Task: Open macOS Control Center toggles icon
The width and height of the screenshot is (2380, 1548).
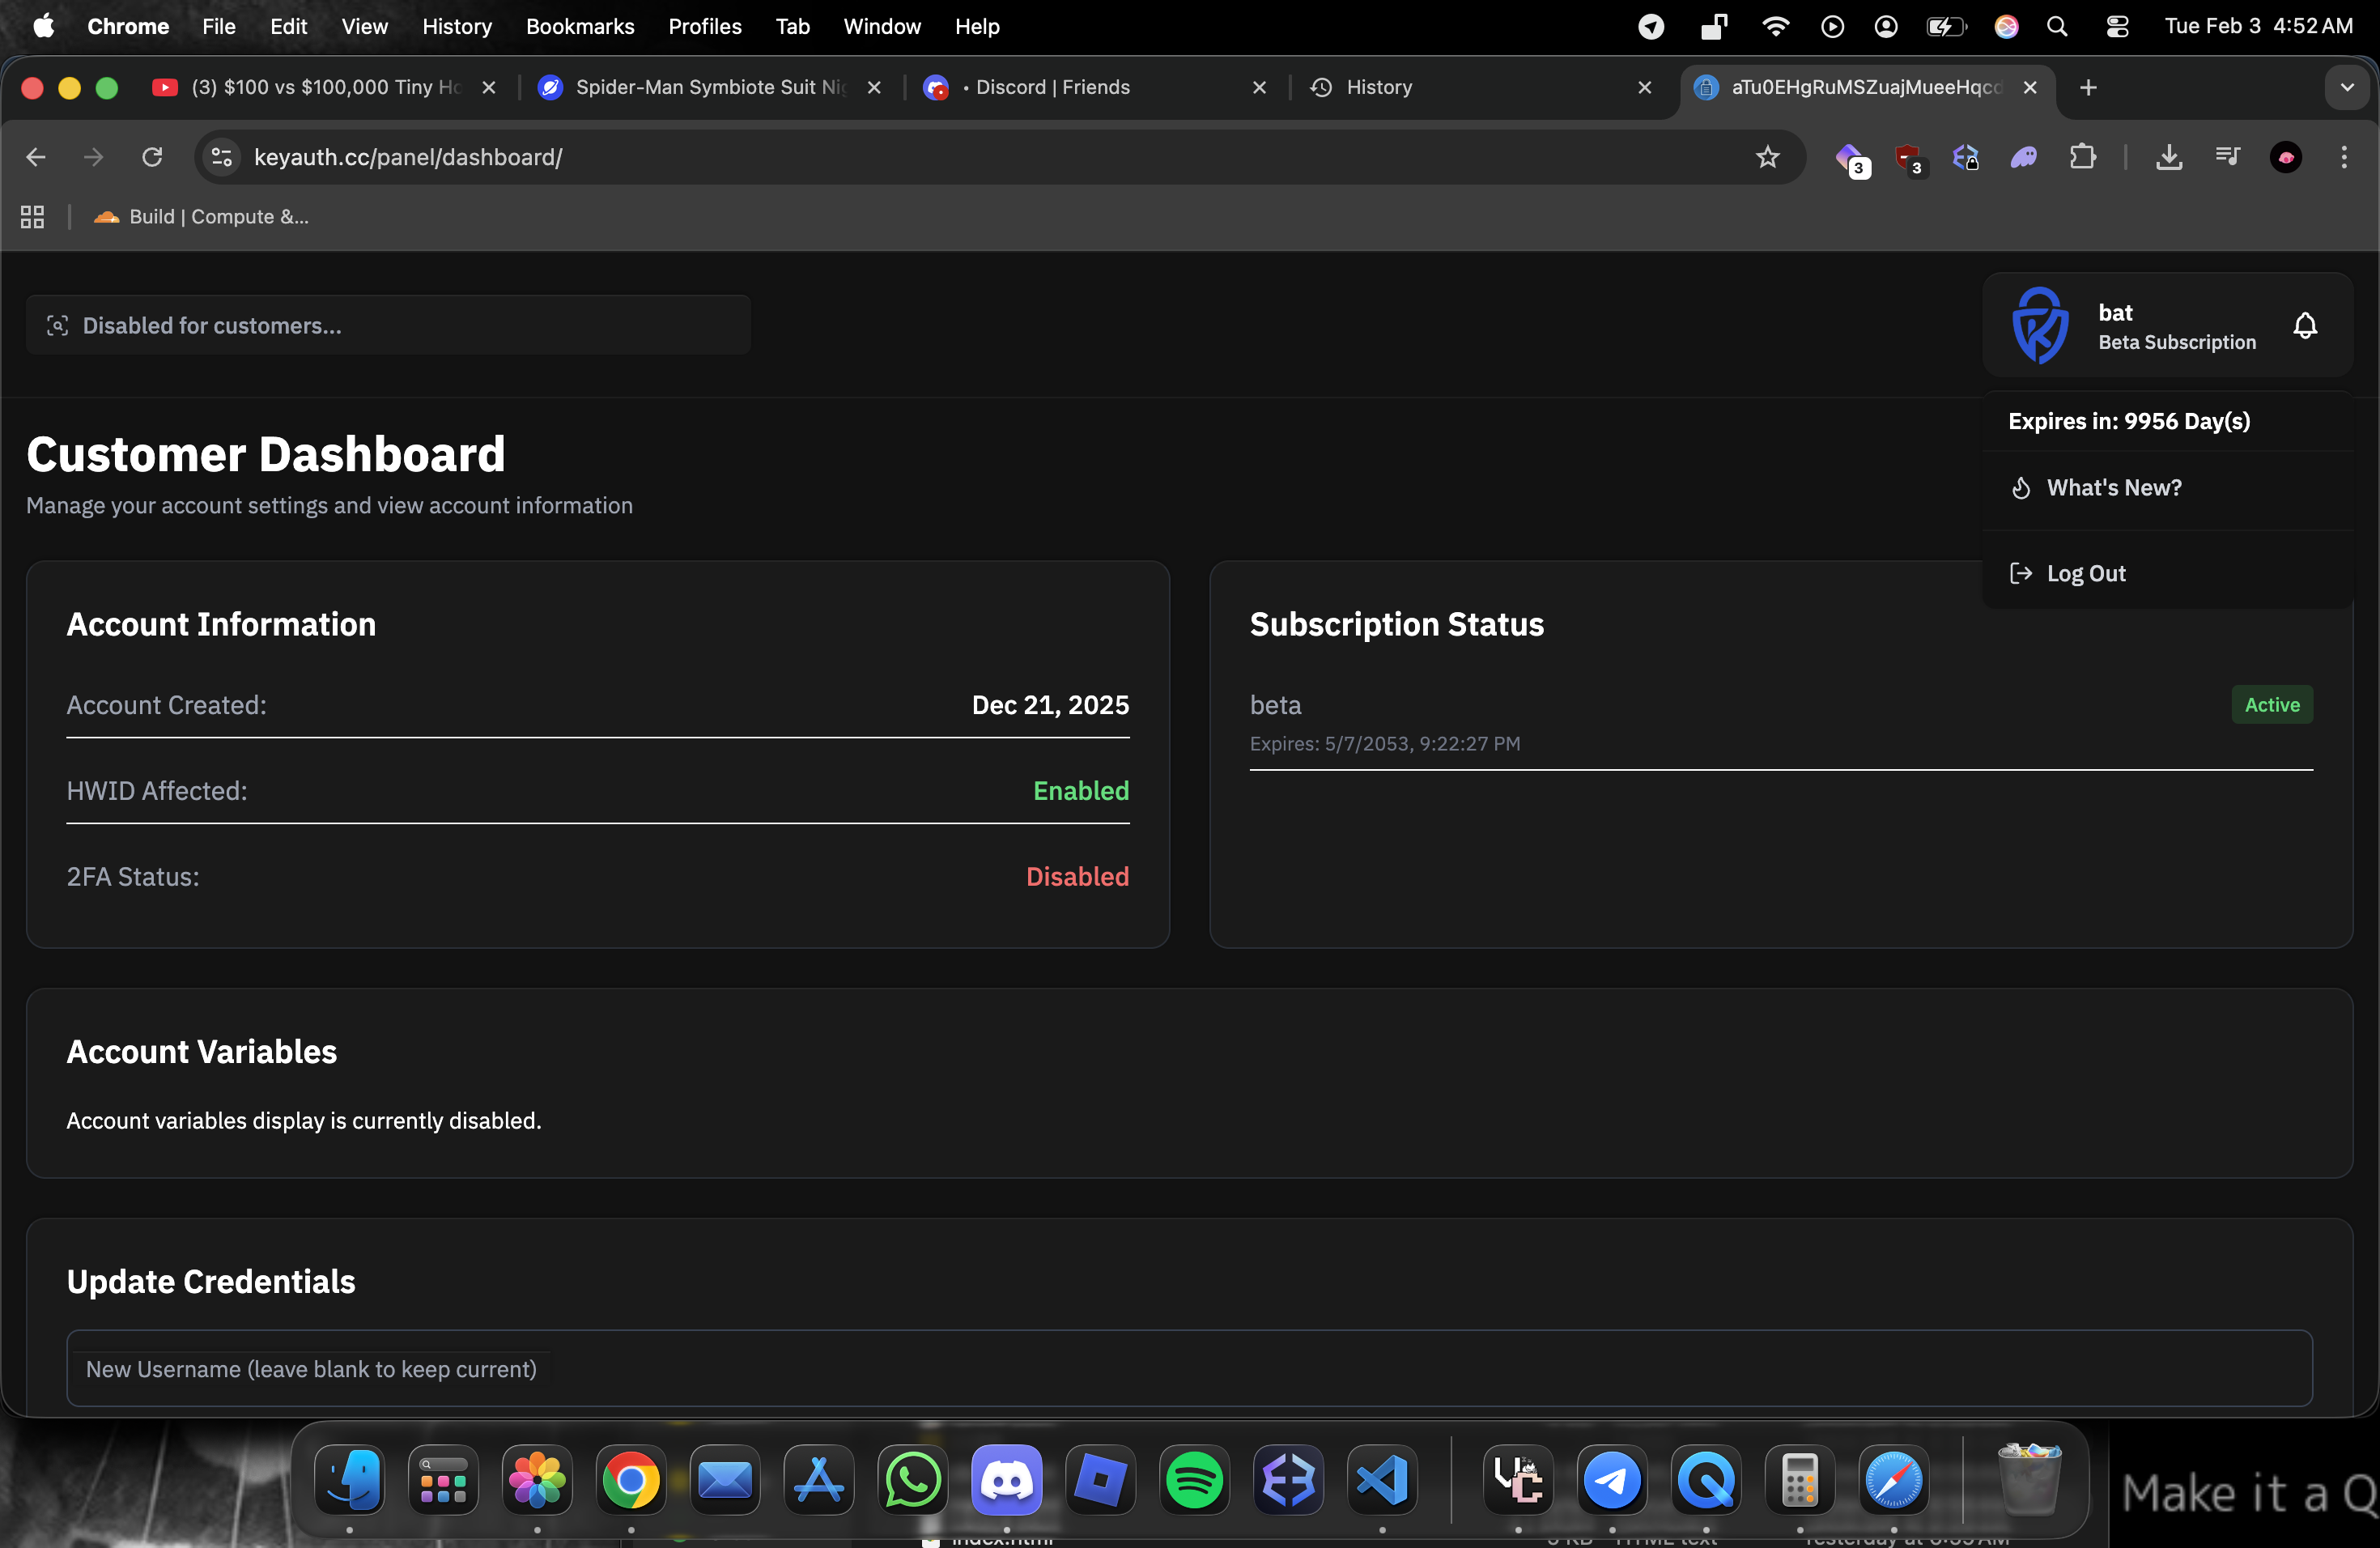Action: pos(2117,27)
